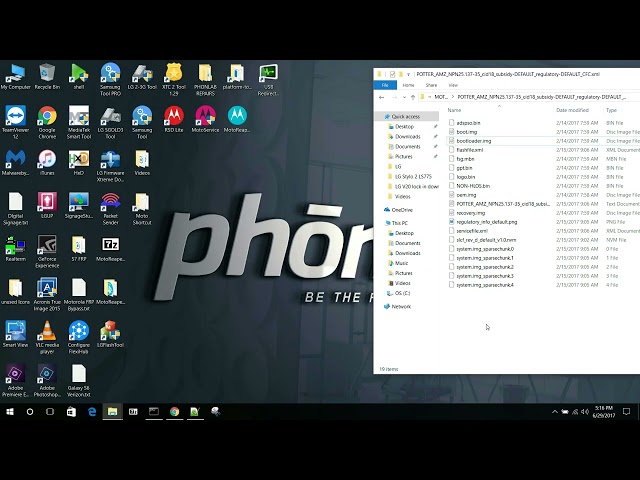Launch USB Redirector shortcut
640x480 pixels.
[268, 80]
